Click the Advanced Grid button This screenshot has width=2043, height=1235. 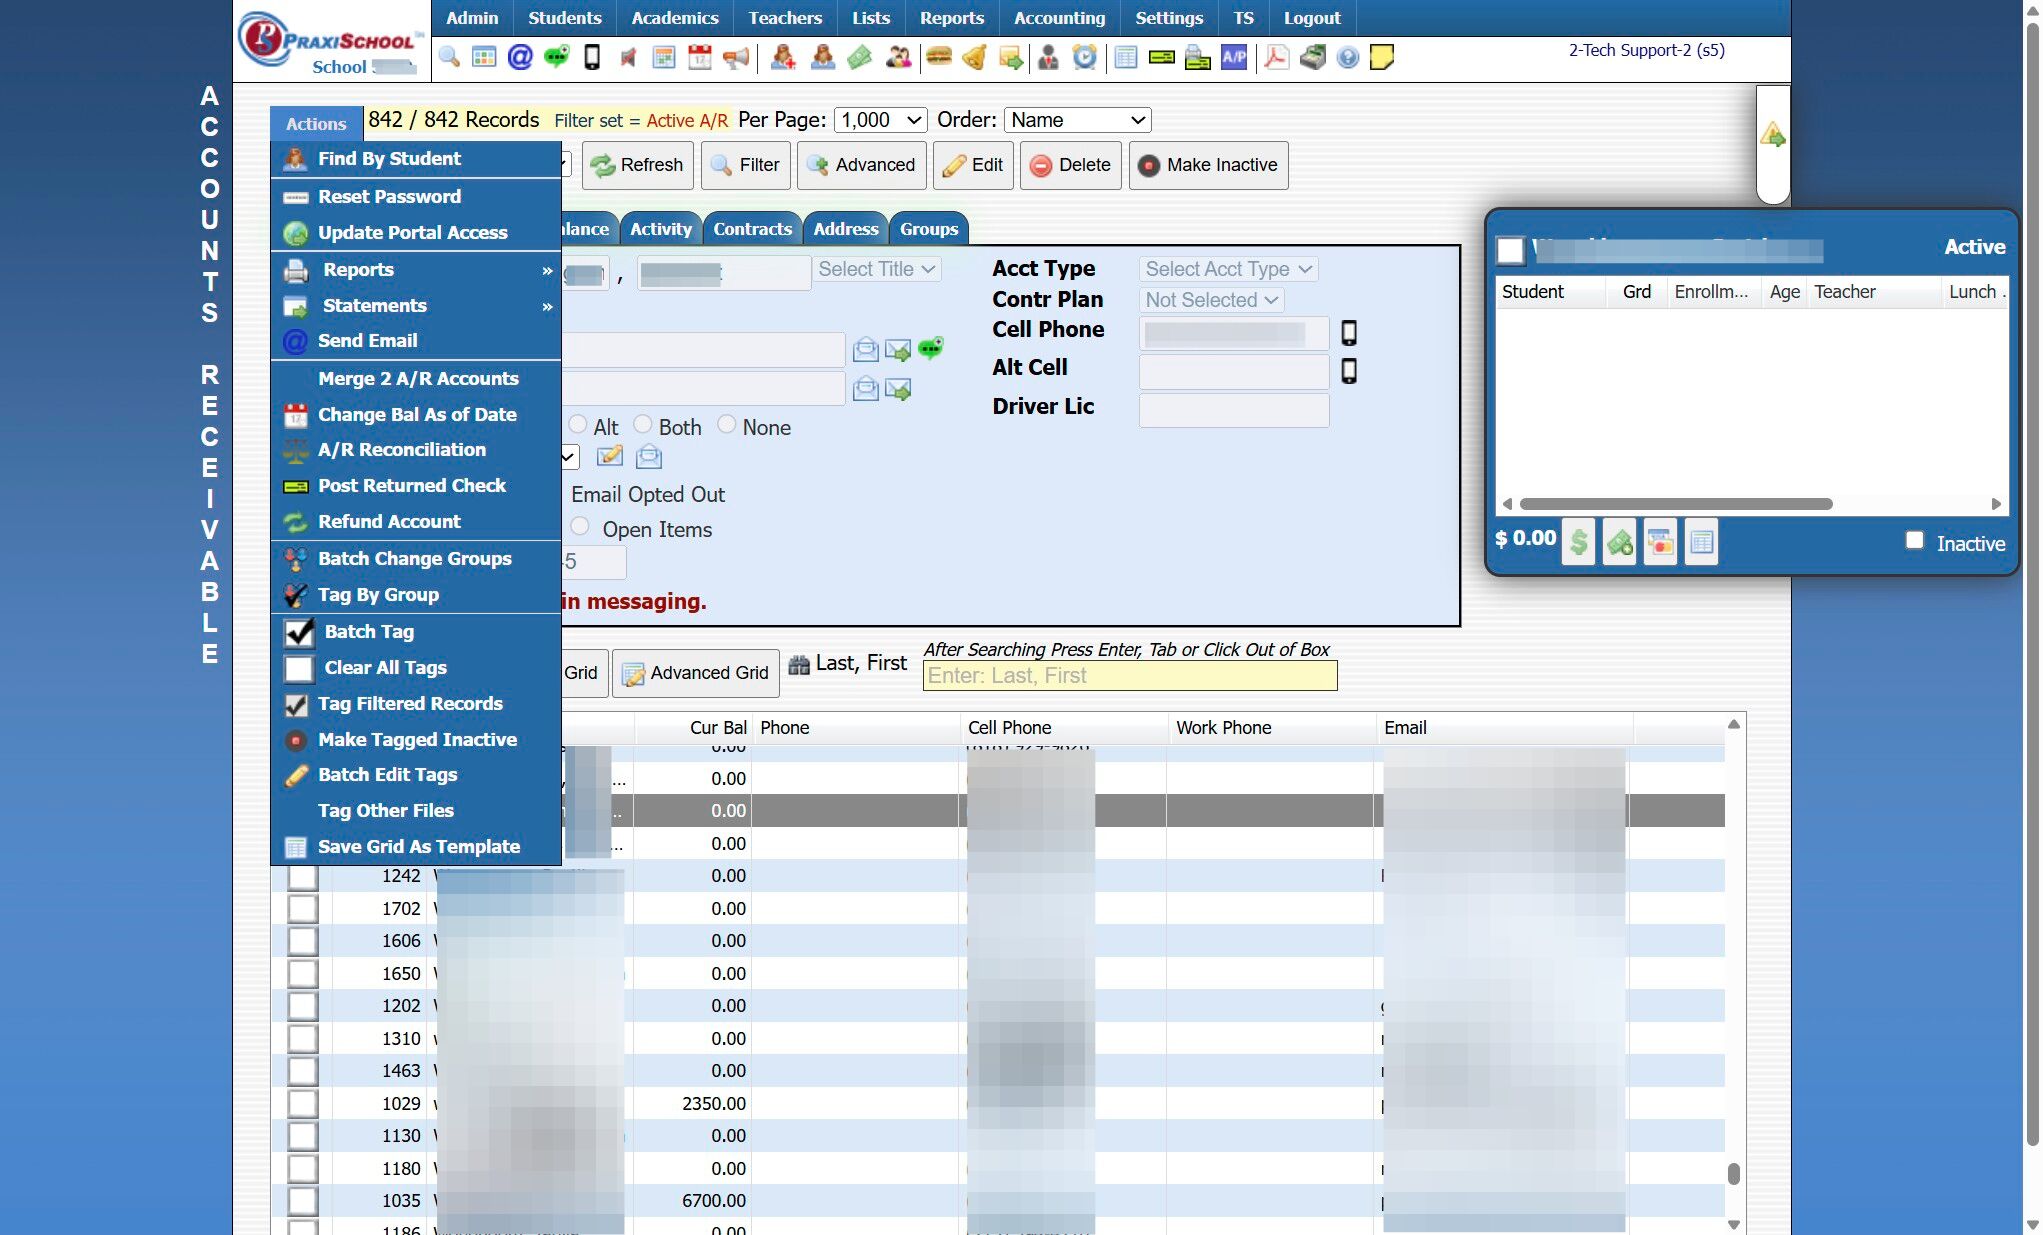point(696,673)
